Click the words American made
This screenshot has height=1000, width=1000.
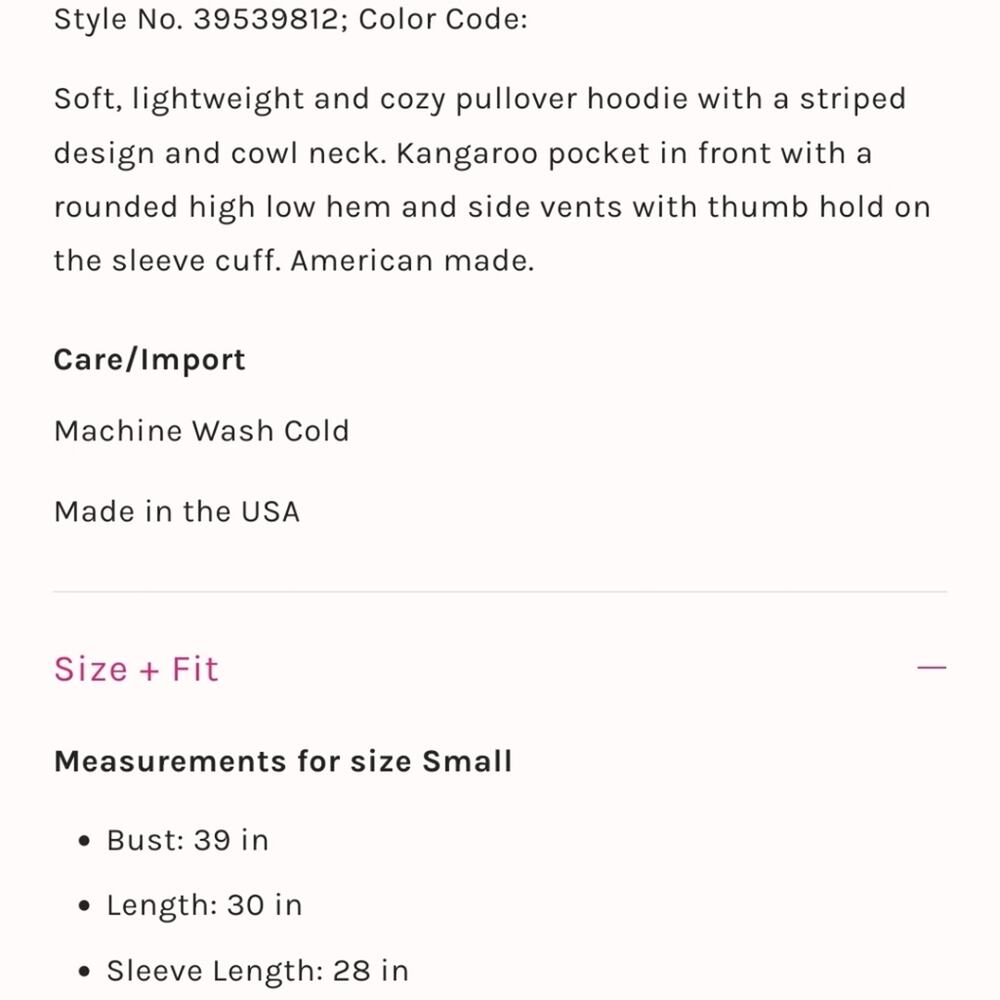click(x=412, y=261)
